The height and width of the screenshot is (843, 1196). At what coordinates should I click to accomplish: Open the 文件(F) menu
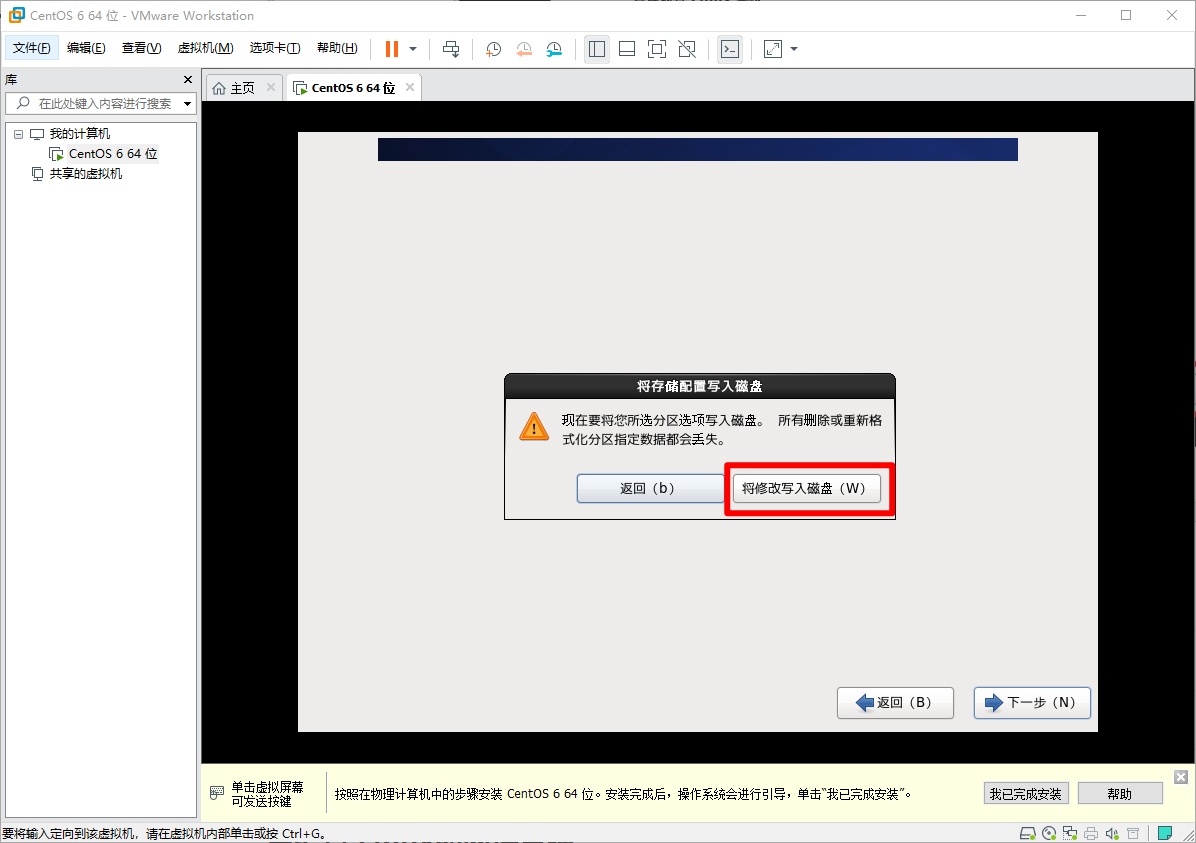[31, 48]
